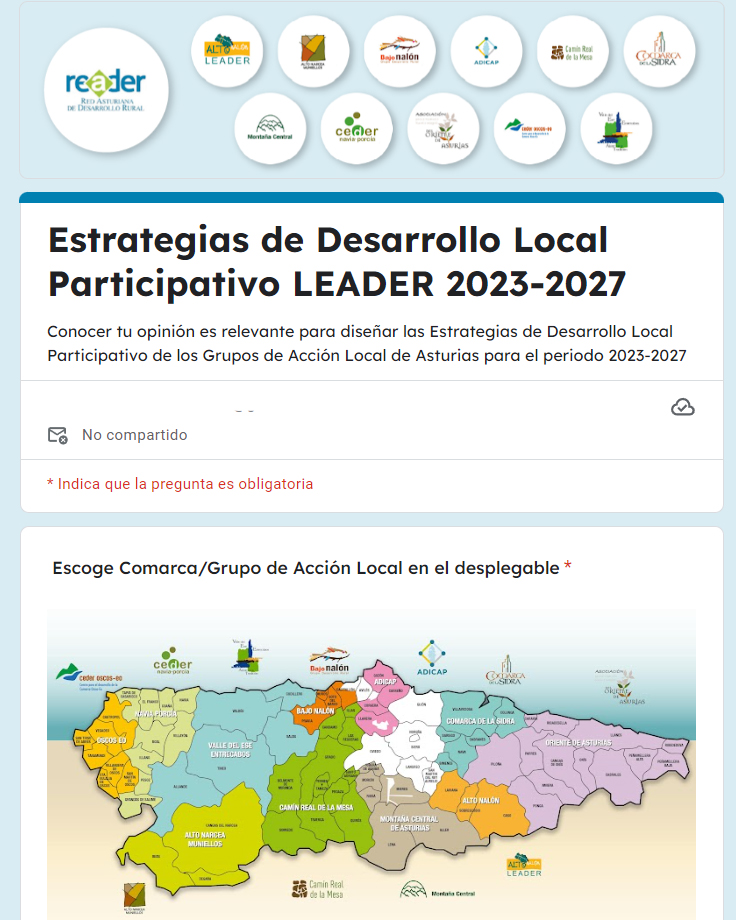Click the READER Red Asturiana logo in header
This screenshot has width=736, height=920.
106,90
